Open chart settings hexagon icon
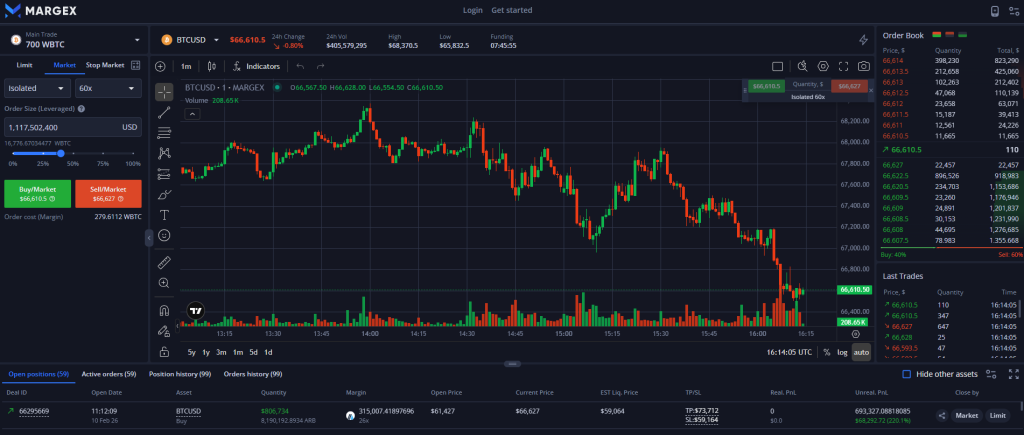Image resolution: width=1024 pixels, height=435 pixels. click(823, 66)
